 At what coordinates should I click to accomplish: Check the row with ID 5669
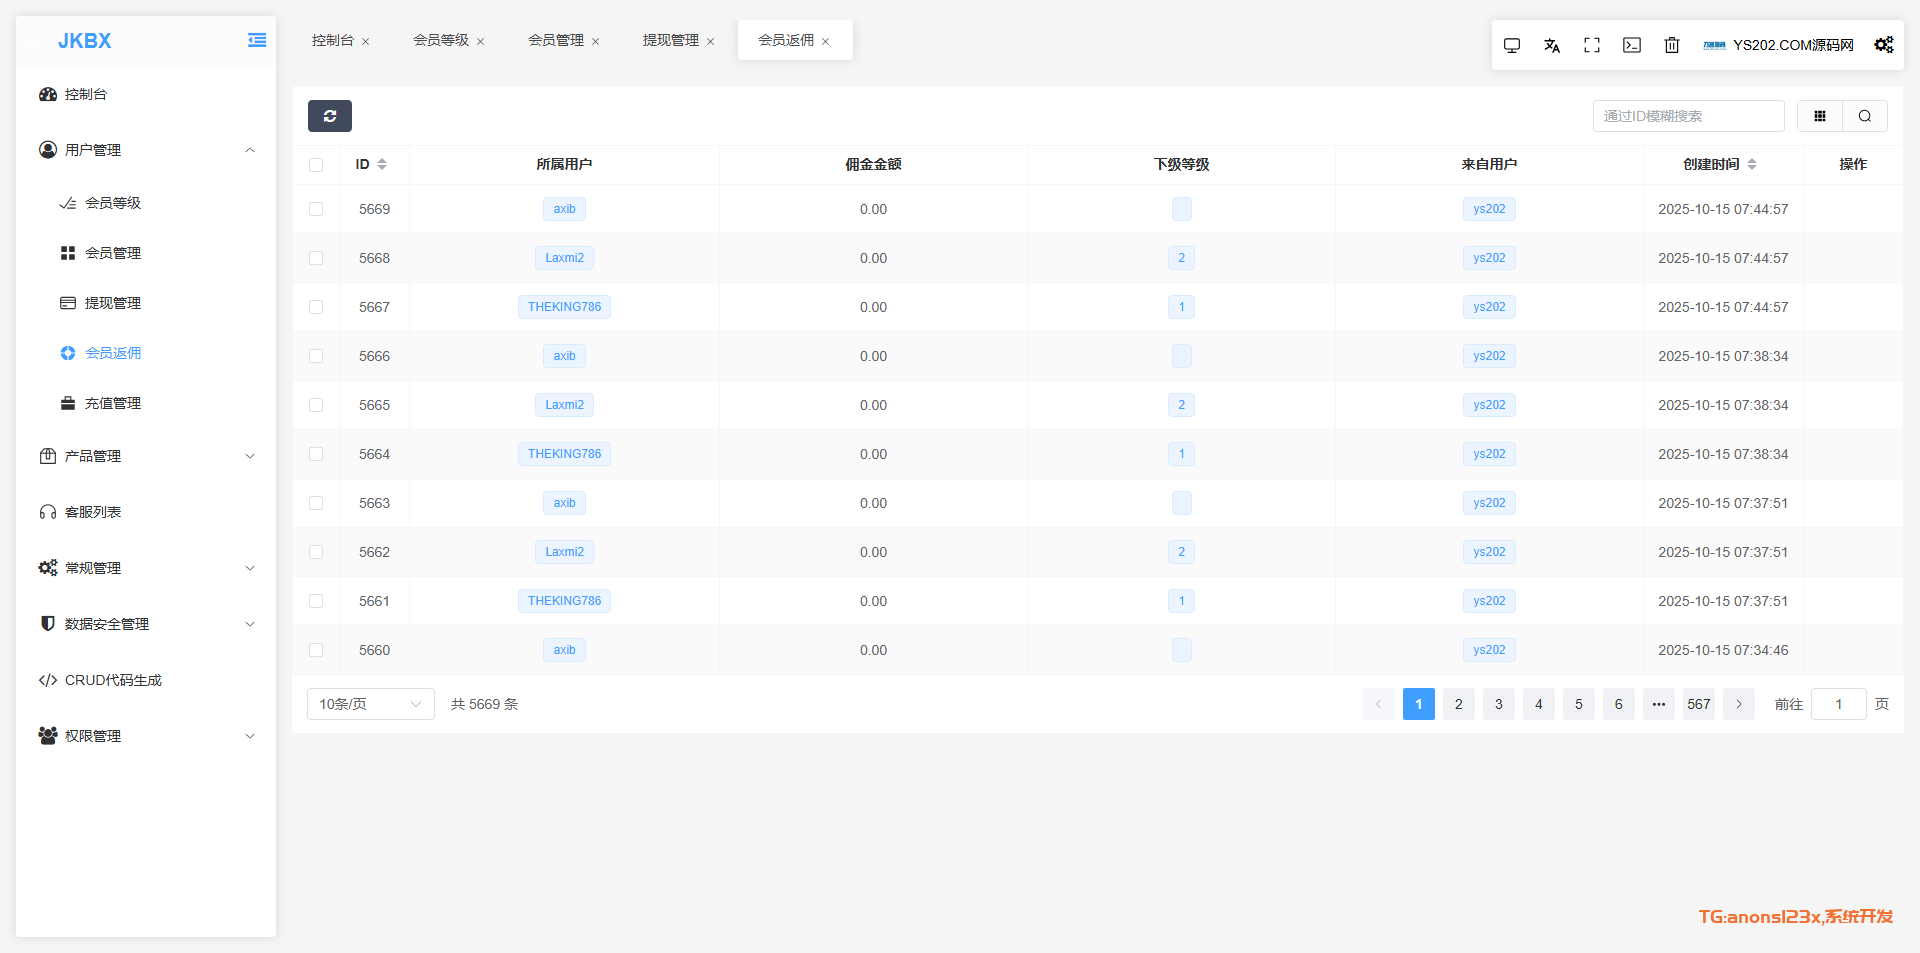coord(316,209)
